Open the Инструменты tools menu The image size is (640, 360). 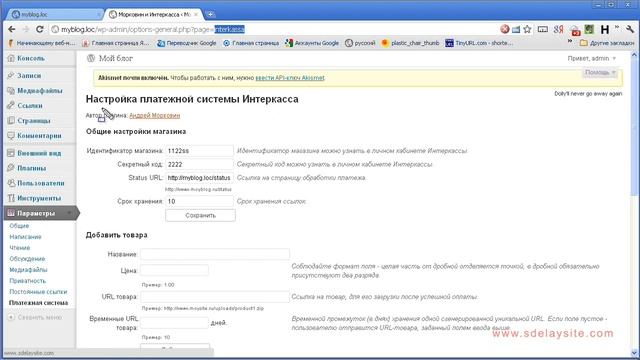point(39,198)
